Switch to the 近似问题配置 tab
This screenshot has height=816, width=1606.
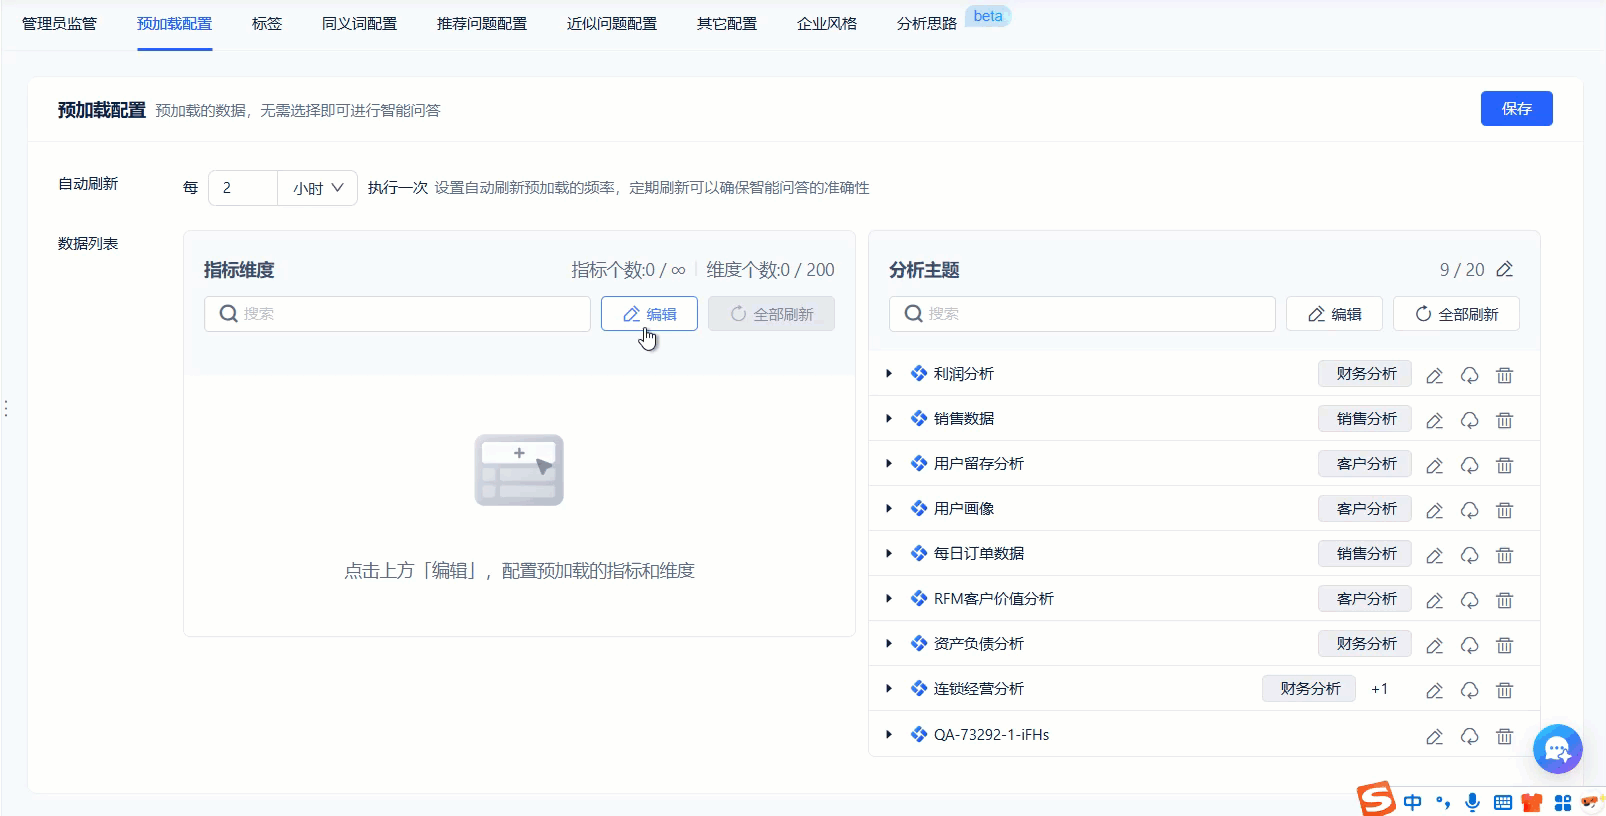pos(612,23)
